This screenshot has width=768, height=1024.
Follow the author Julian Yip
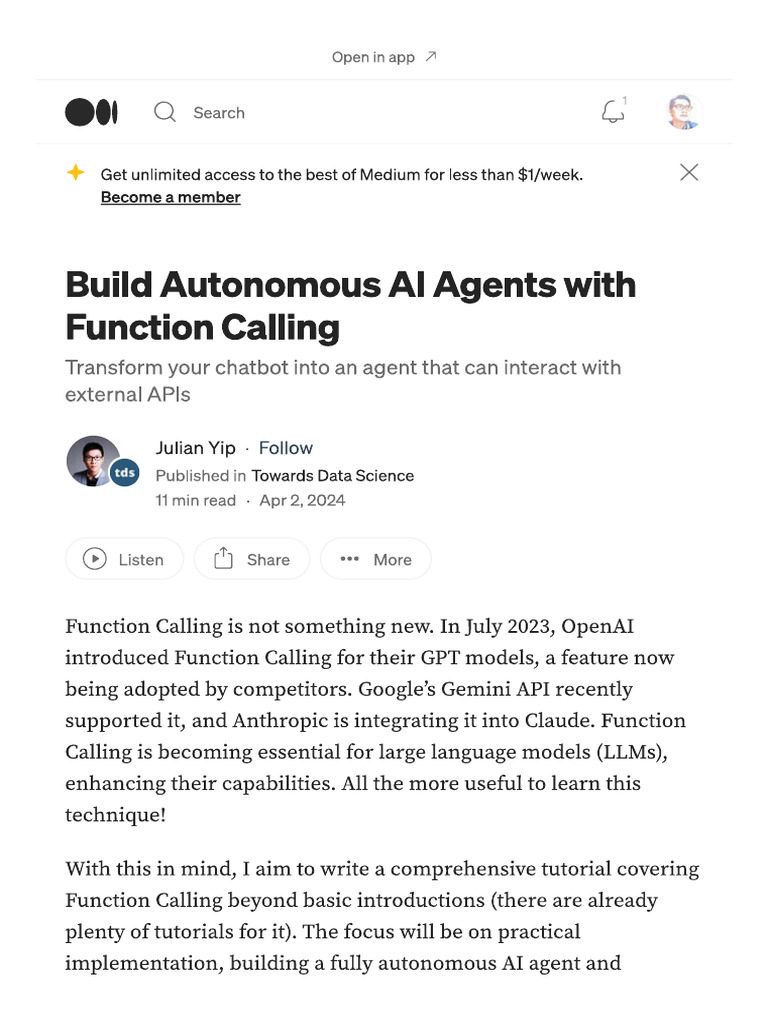point(285,448)
